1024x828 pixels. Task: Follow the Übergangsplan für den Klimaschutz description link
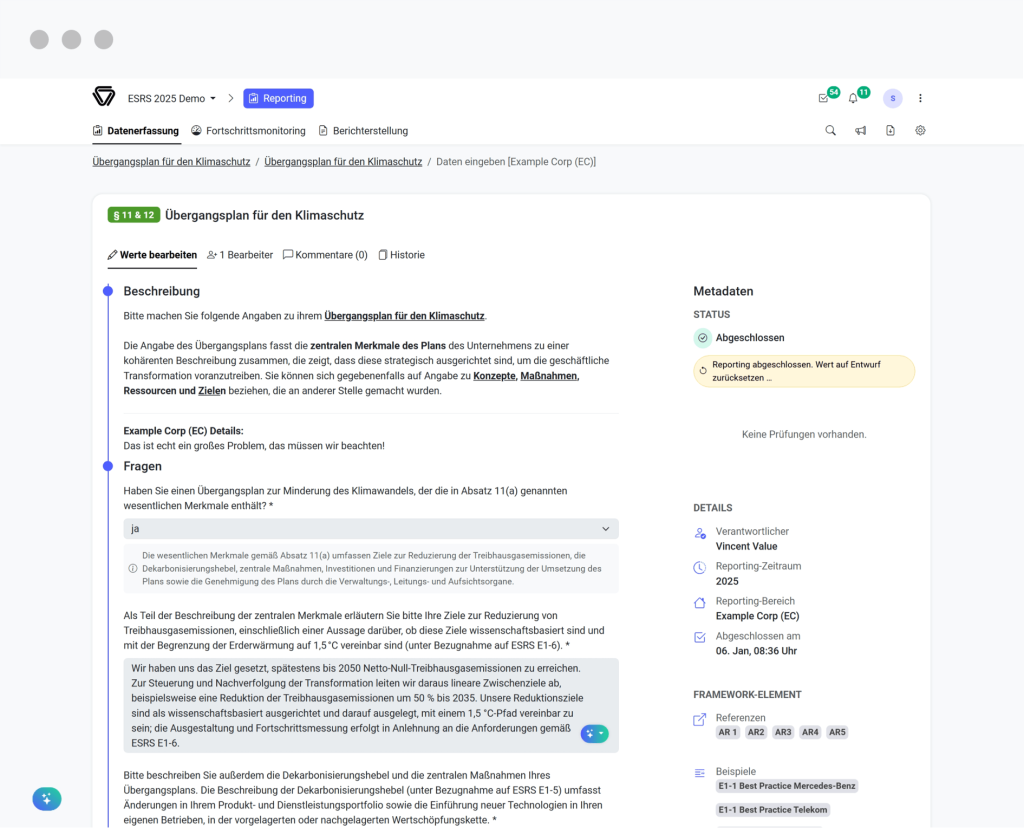pos(404,315)
